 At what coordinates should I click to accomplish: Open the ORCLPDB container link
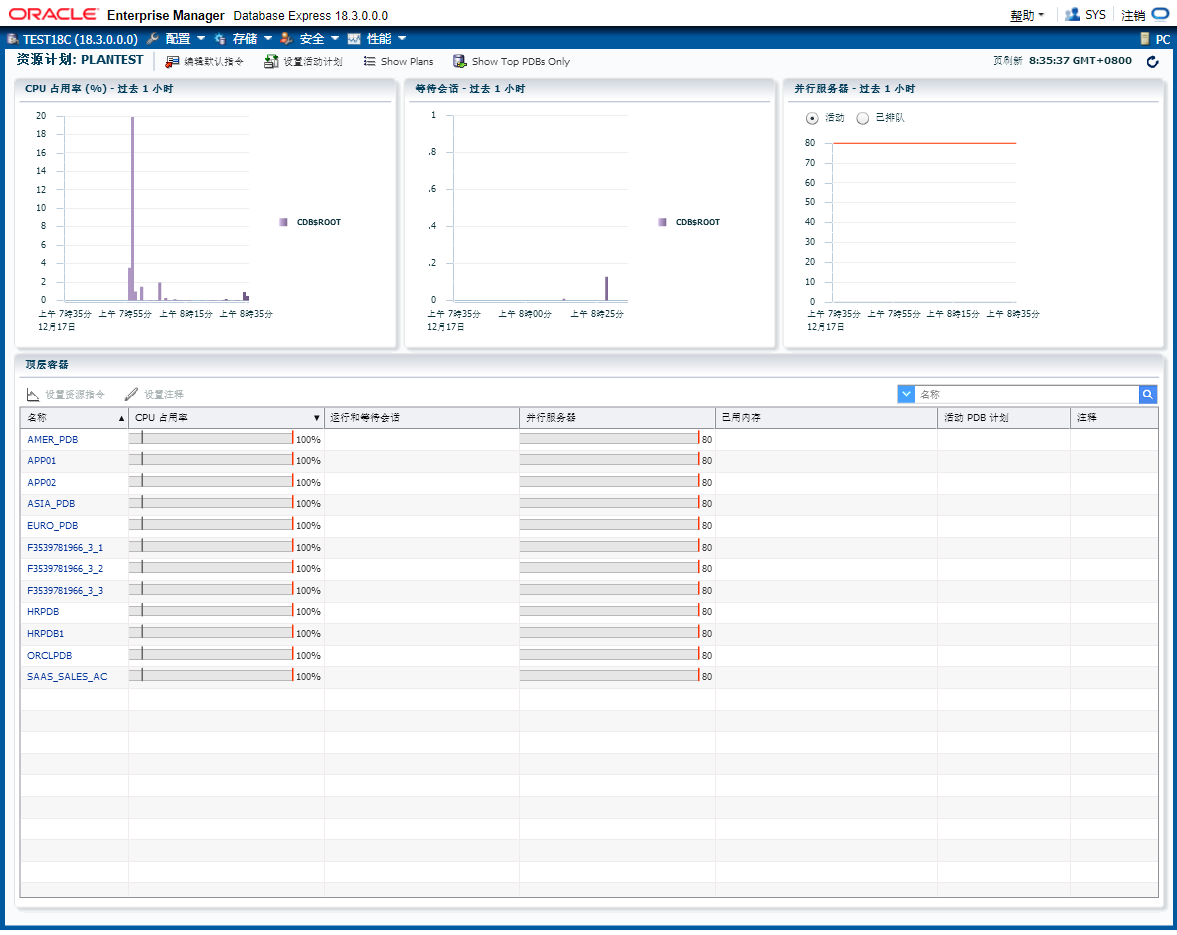pos(50,655)
